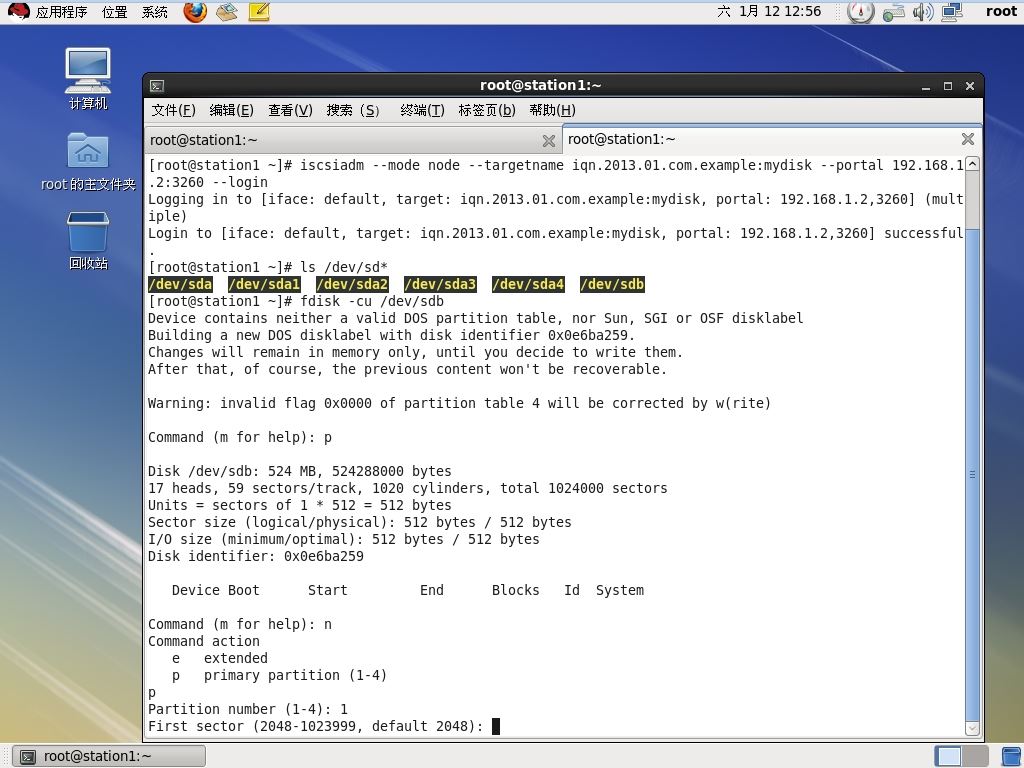Close the terminal window
This screenshot has height=768, width=1024.
point(970,86)
